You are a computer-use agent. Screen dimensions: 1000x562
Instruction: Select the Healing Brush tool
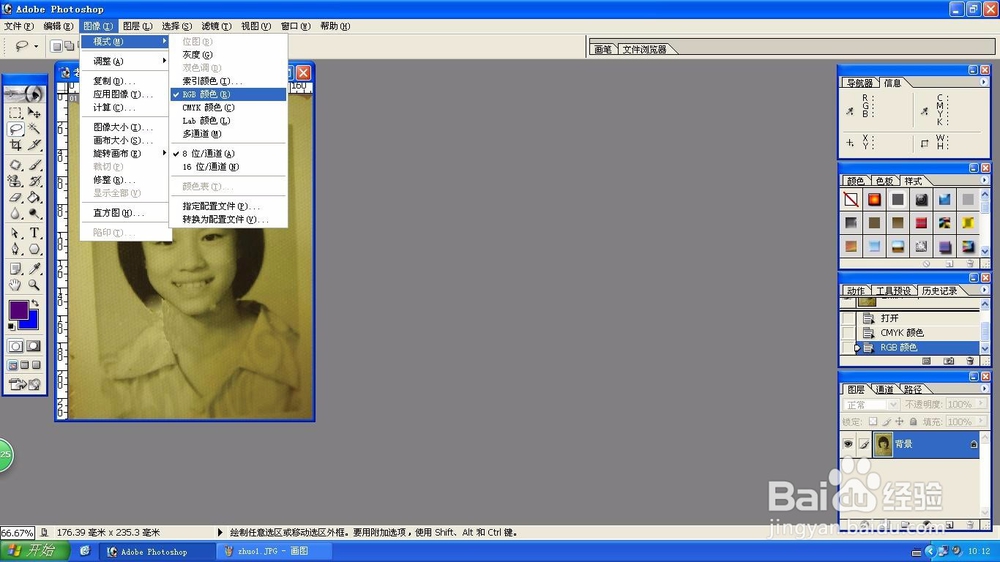(16, 165)
